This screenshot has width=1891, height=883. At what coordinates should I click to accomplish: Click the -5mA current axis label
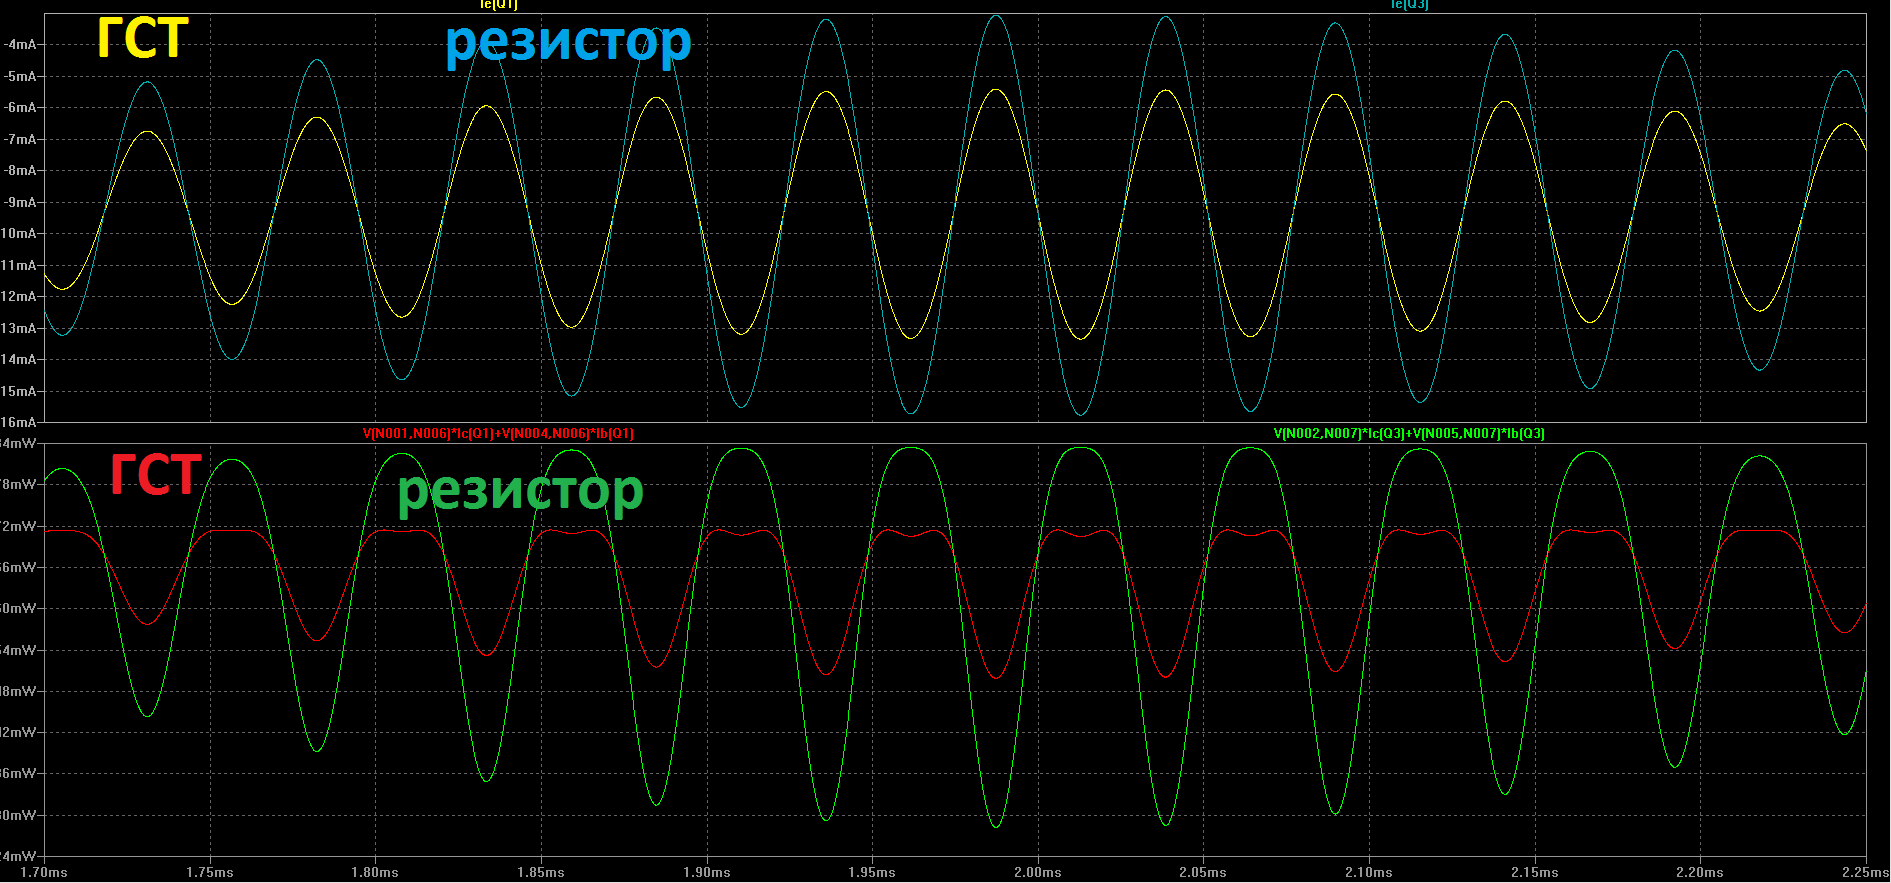pos(19,76)
